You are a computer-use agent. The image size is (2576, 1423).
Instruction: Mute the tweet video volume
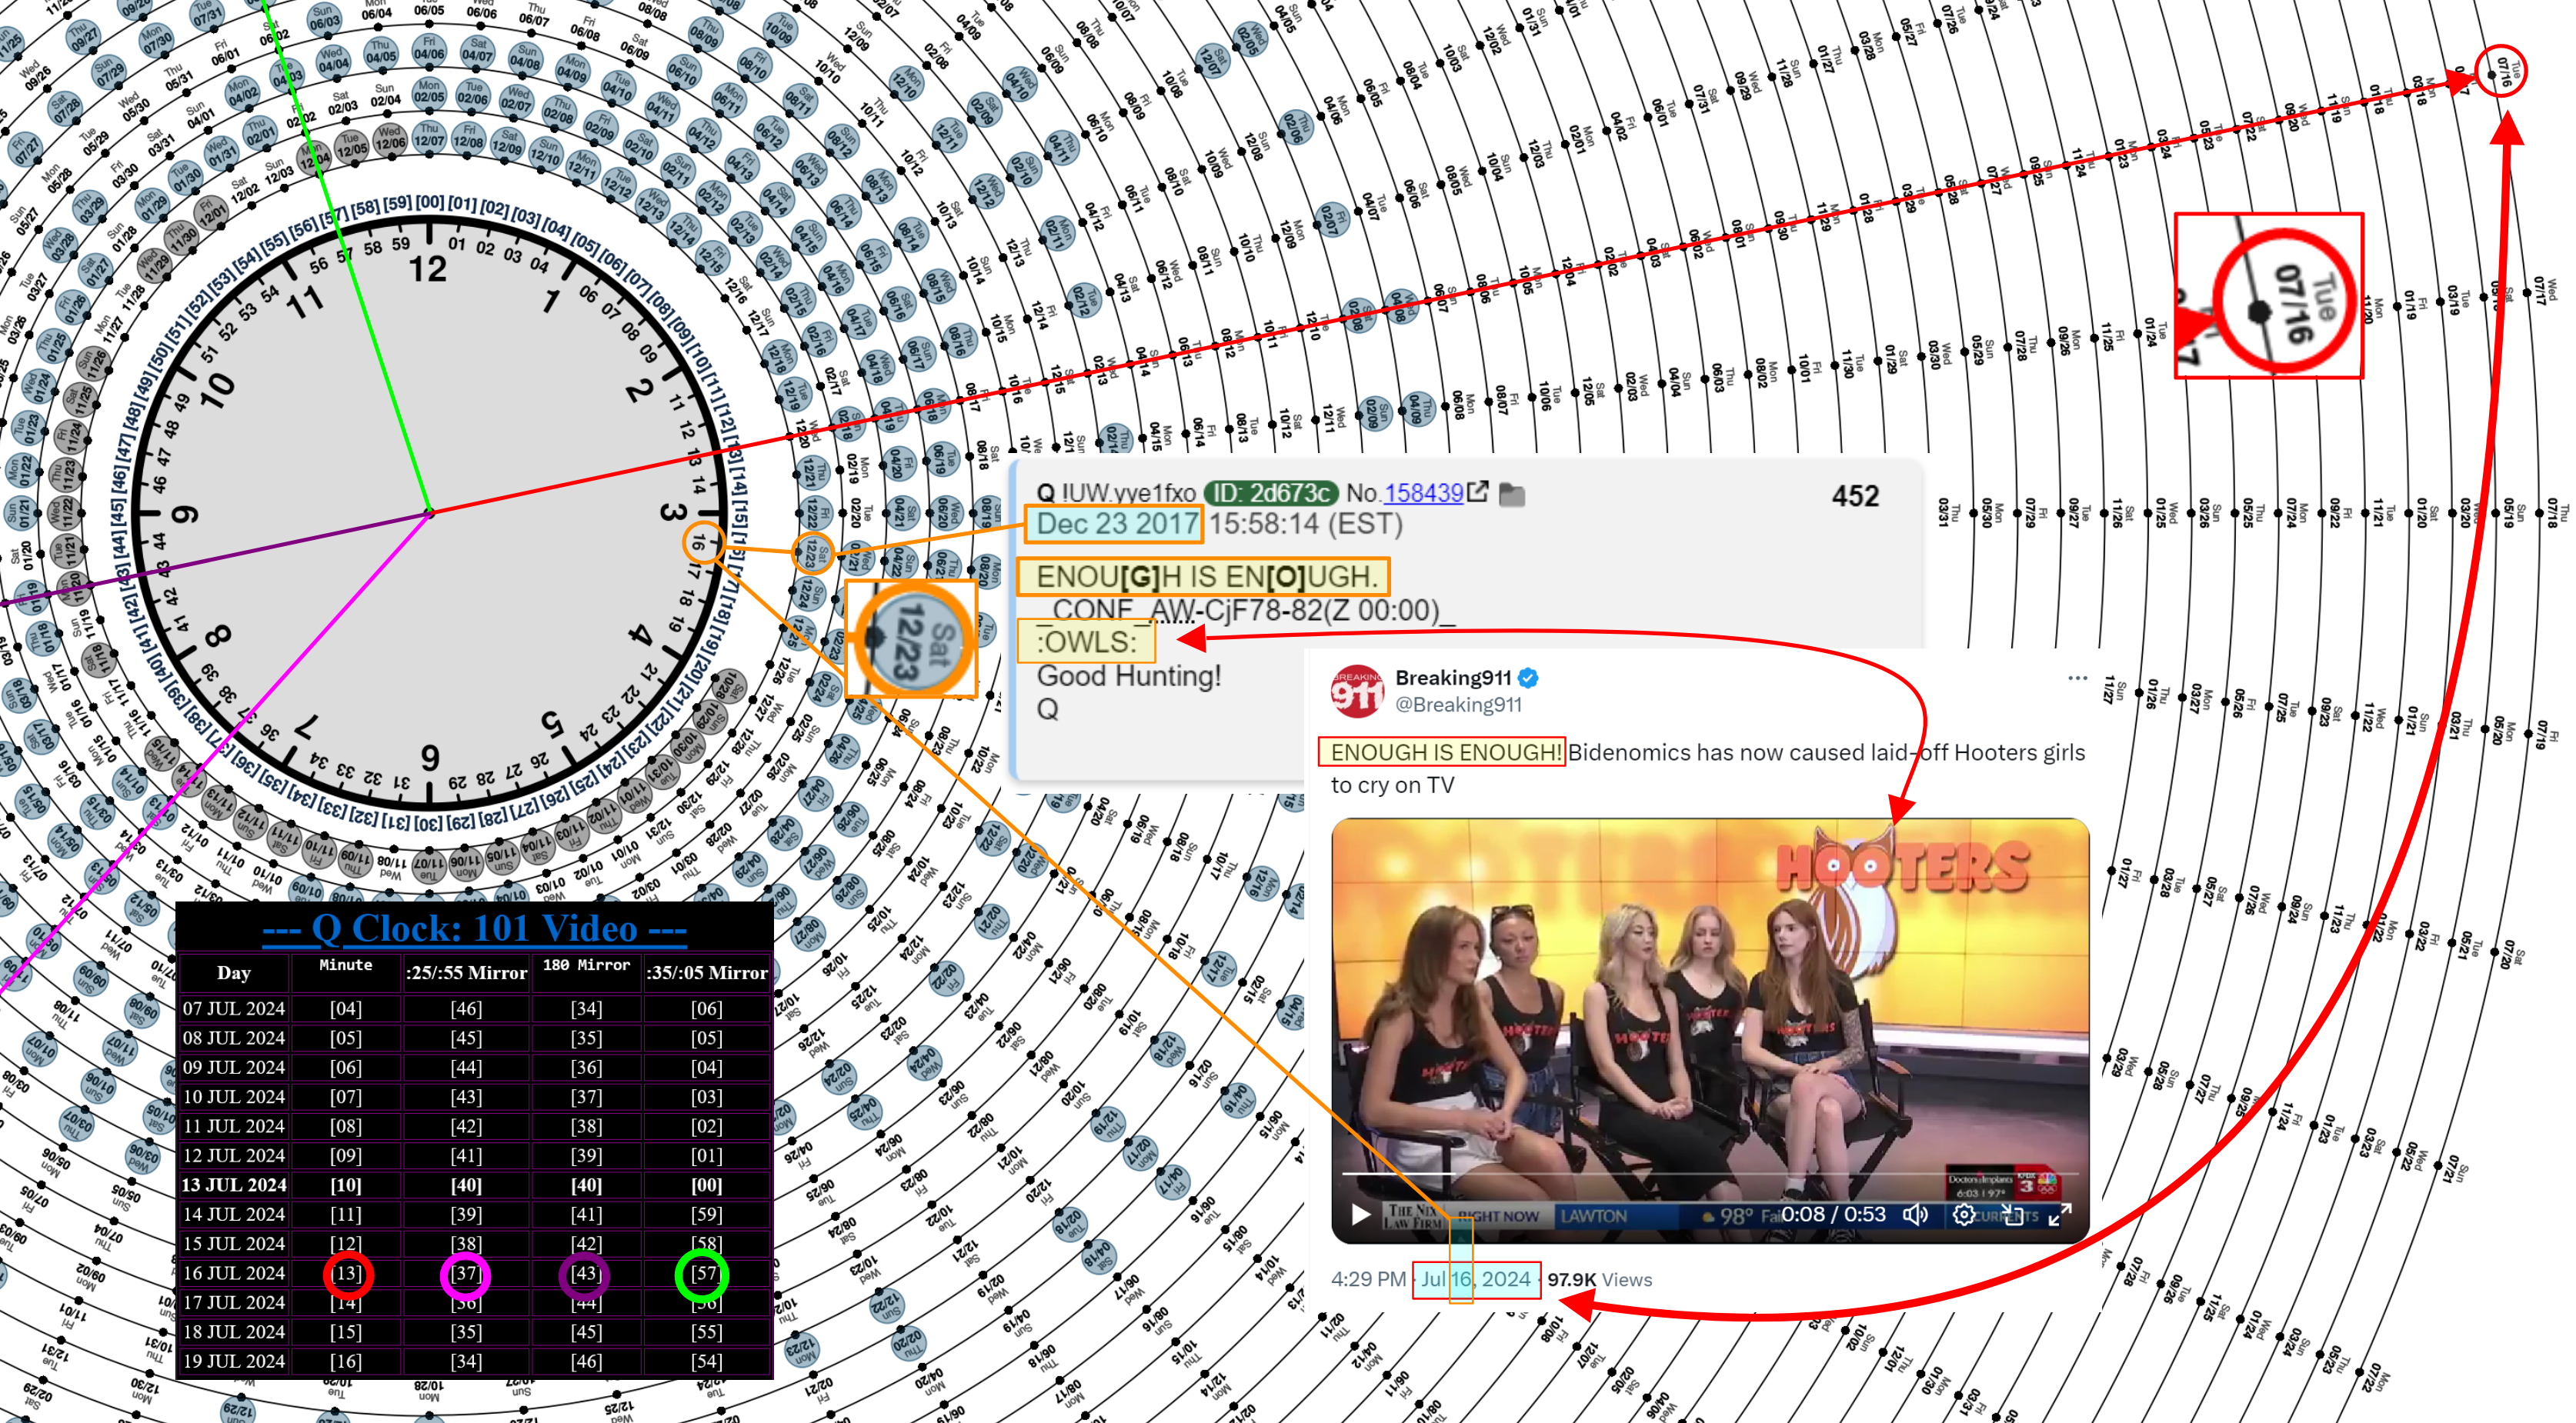point(1915,1214)
